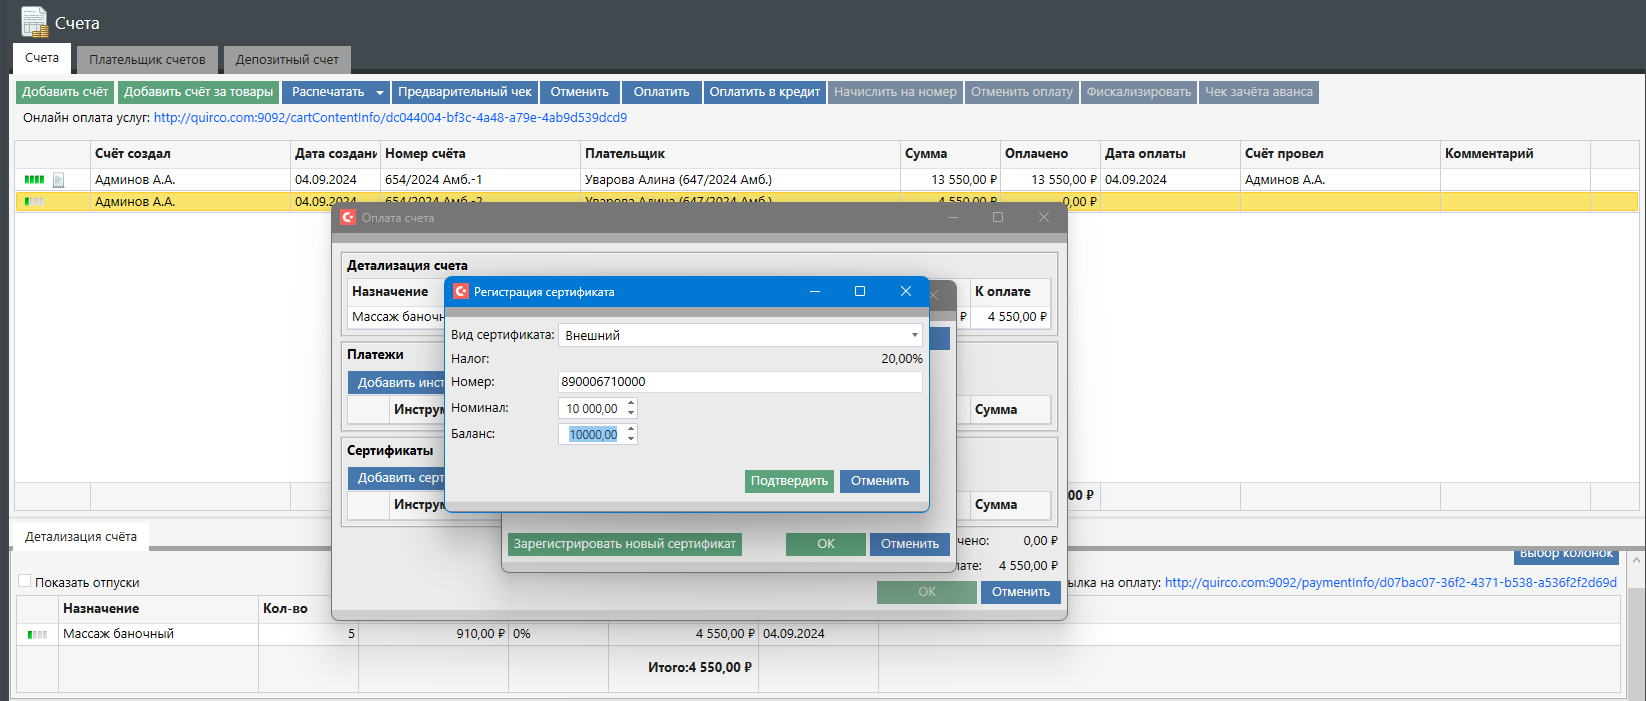Click payment status indicator in highlighted invoice row
Viewport: 1646px width, 701px height.
click(x=34, y=202)
